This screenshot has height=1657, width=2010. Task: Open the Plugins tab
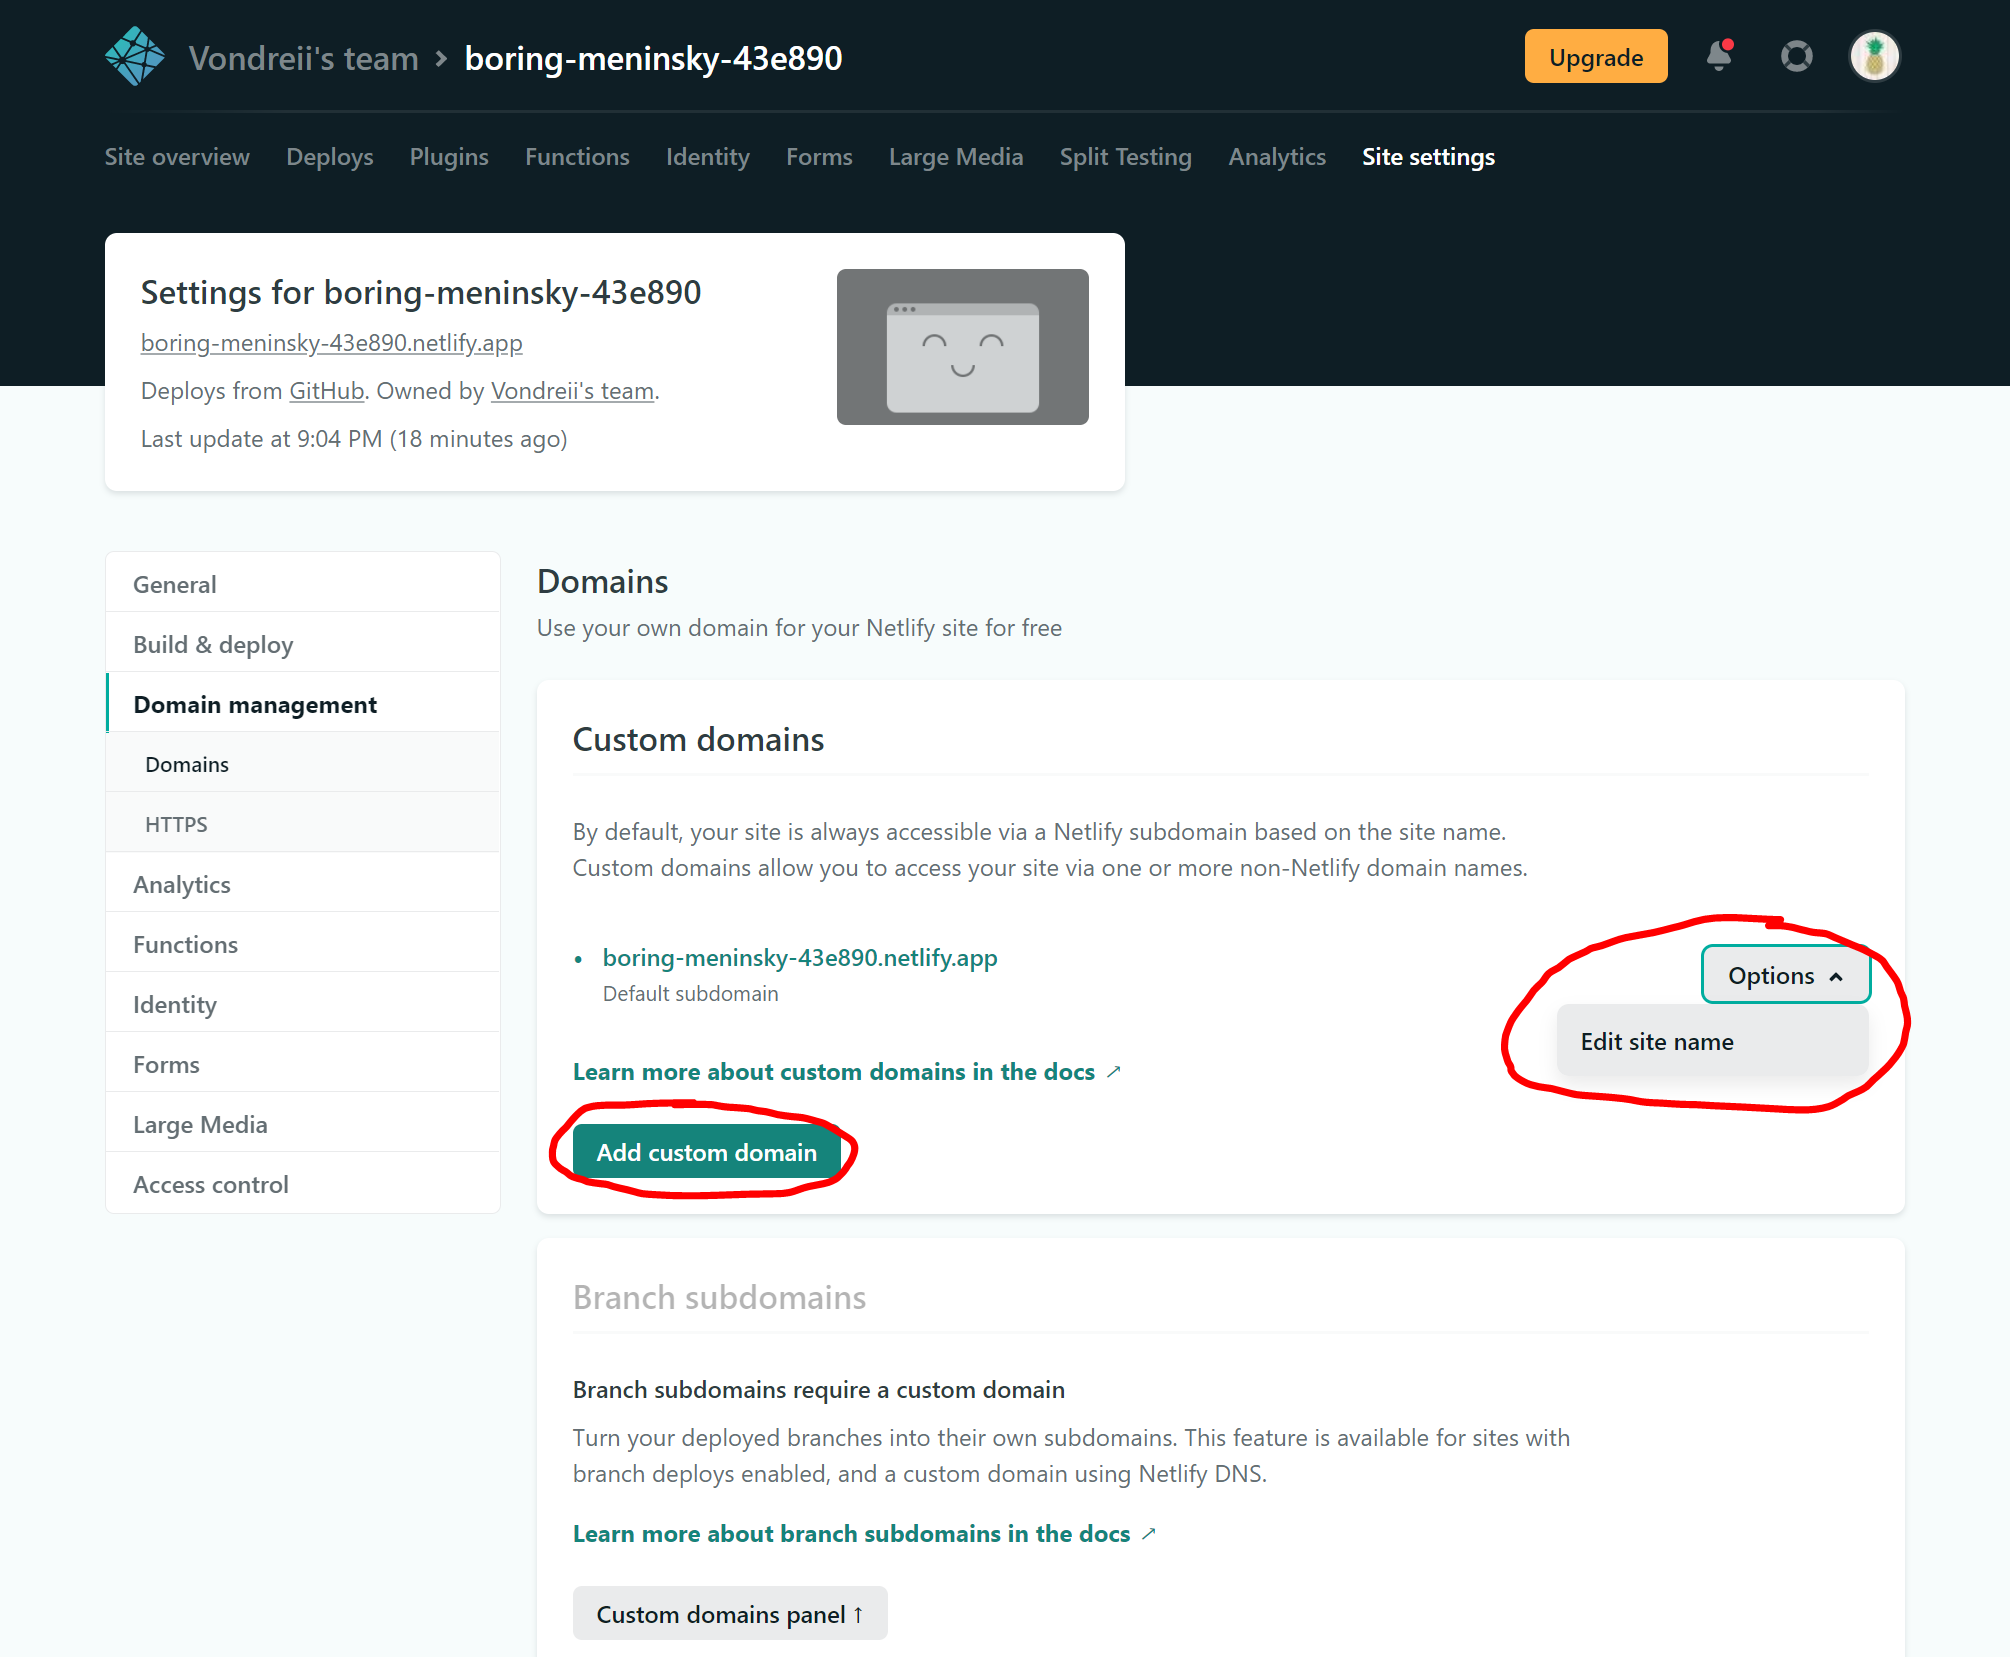pyautogui.click(x=449, y=157)
